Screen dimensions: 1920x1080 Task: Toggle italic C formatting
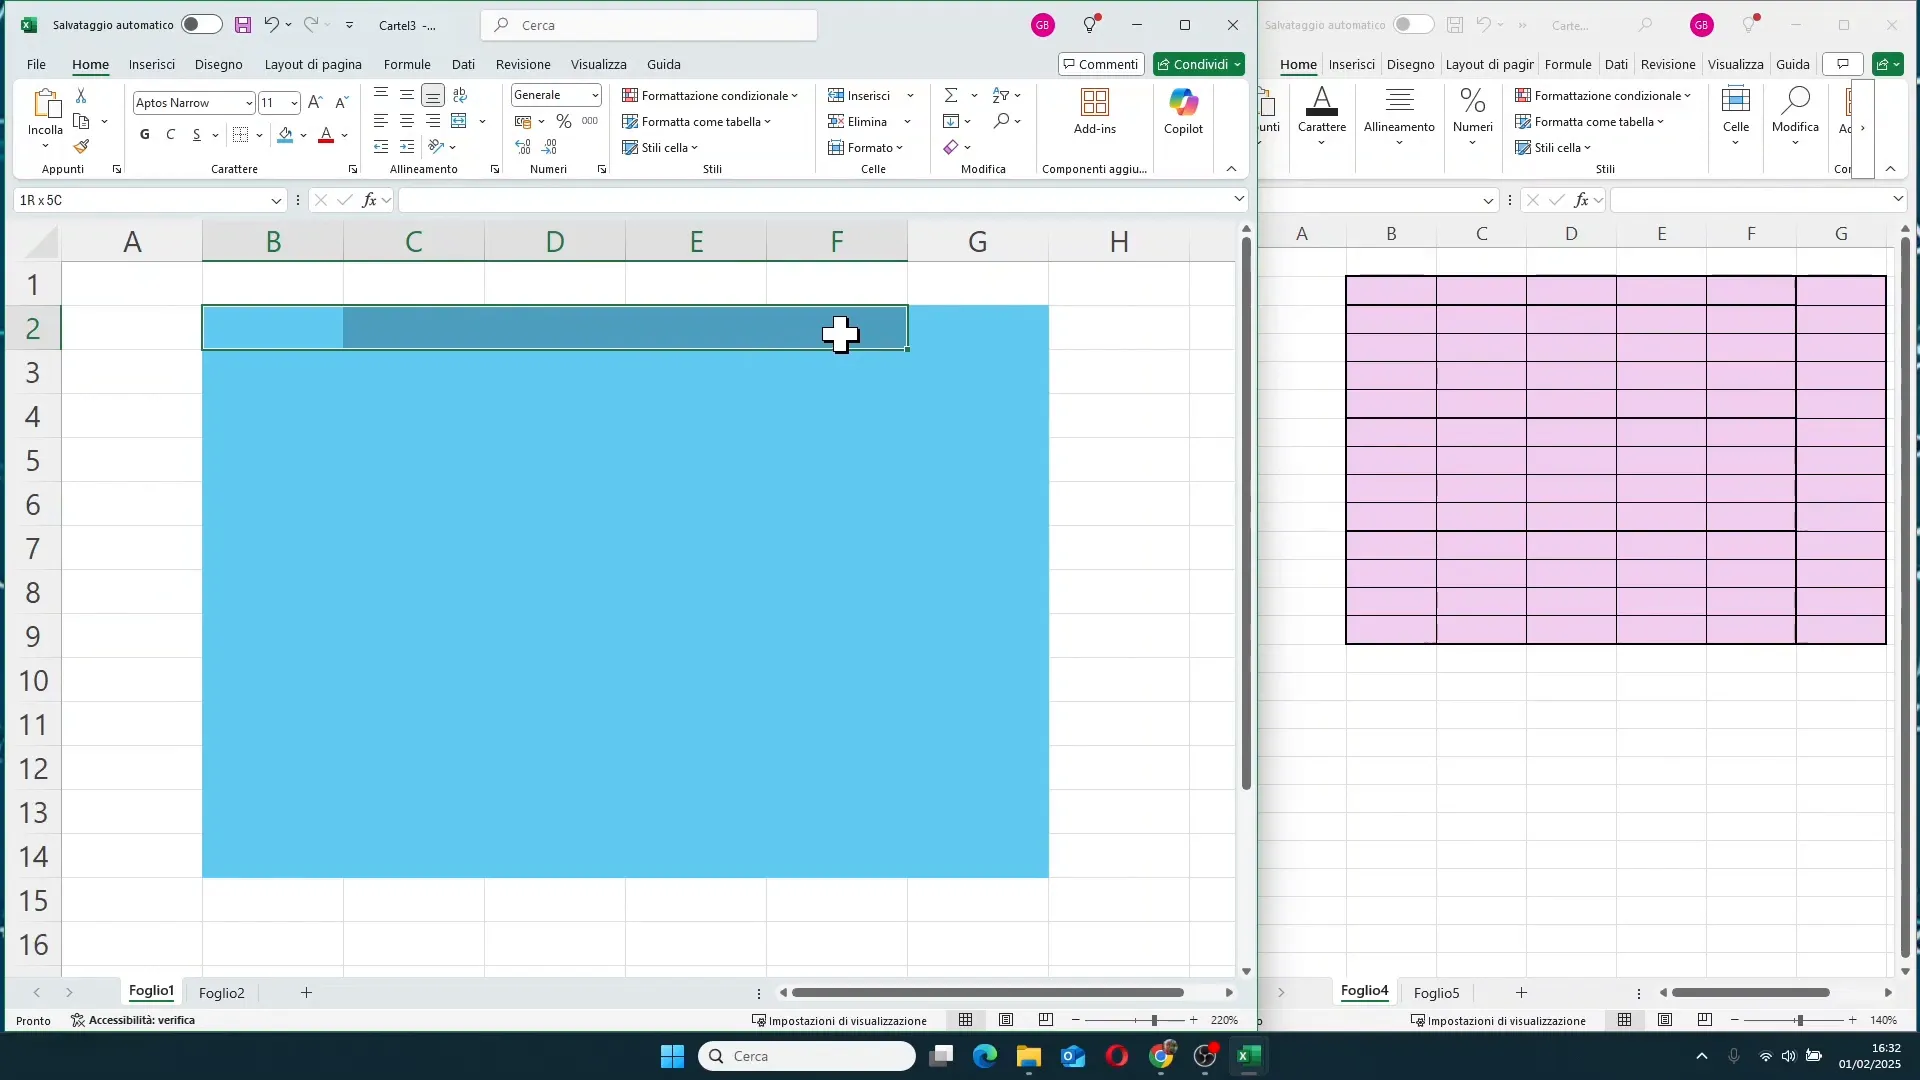pyautogui.click(x=171, y=135)
